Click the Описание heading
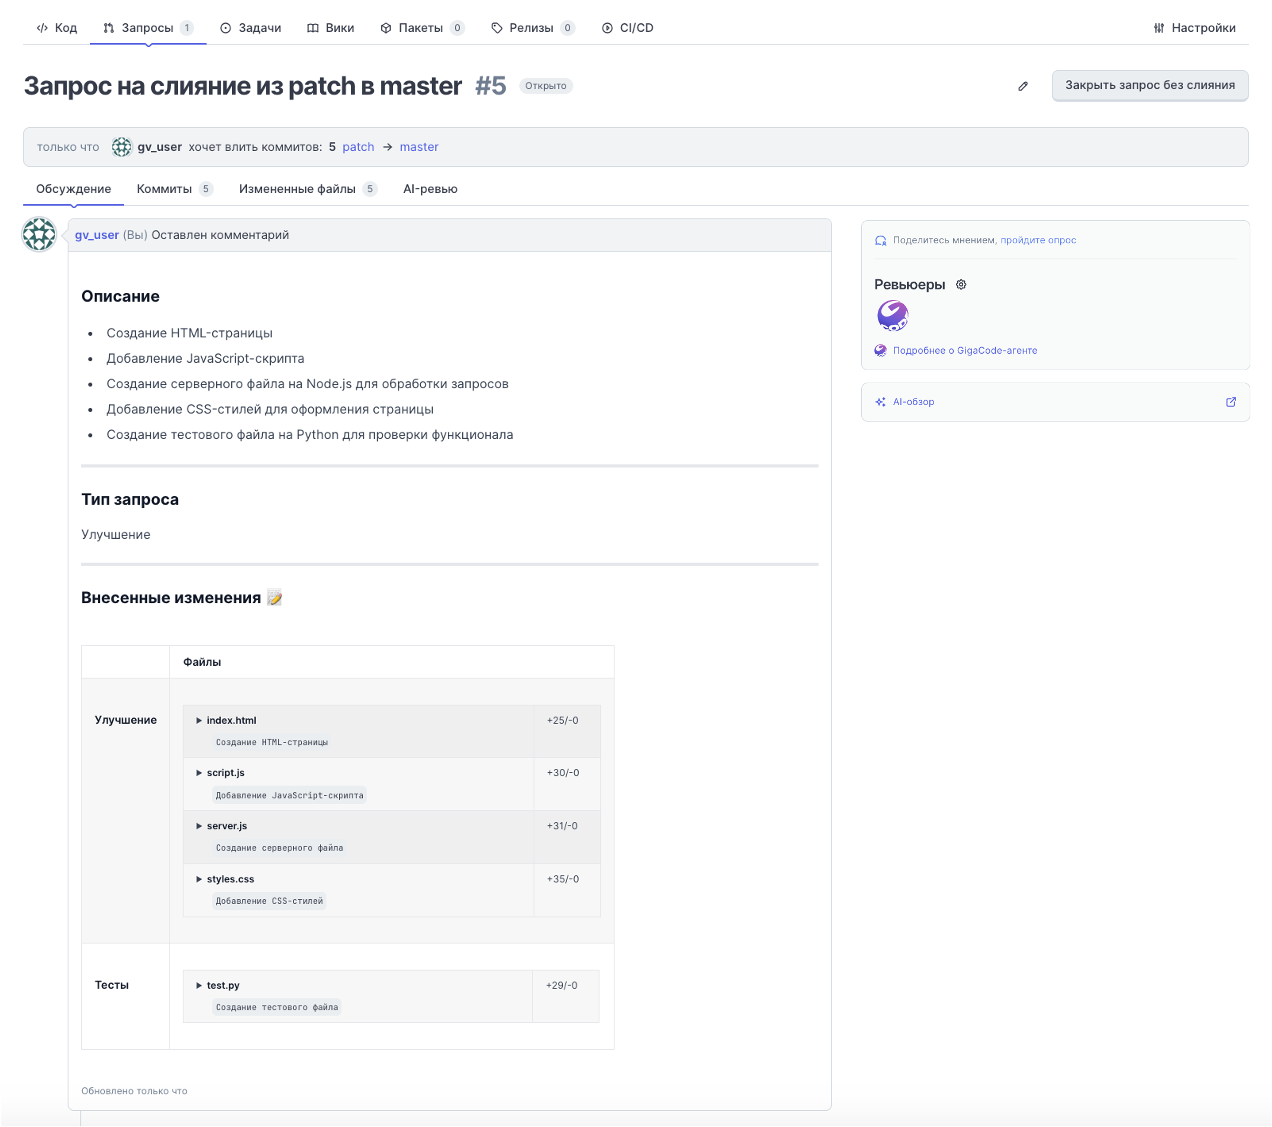 tap(120, 296)
